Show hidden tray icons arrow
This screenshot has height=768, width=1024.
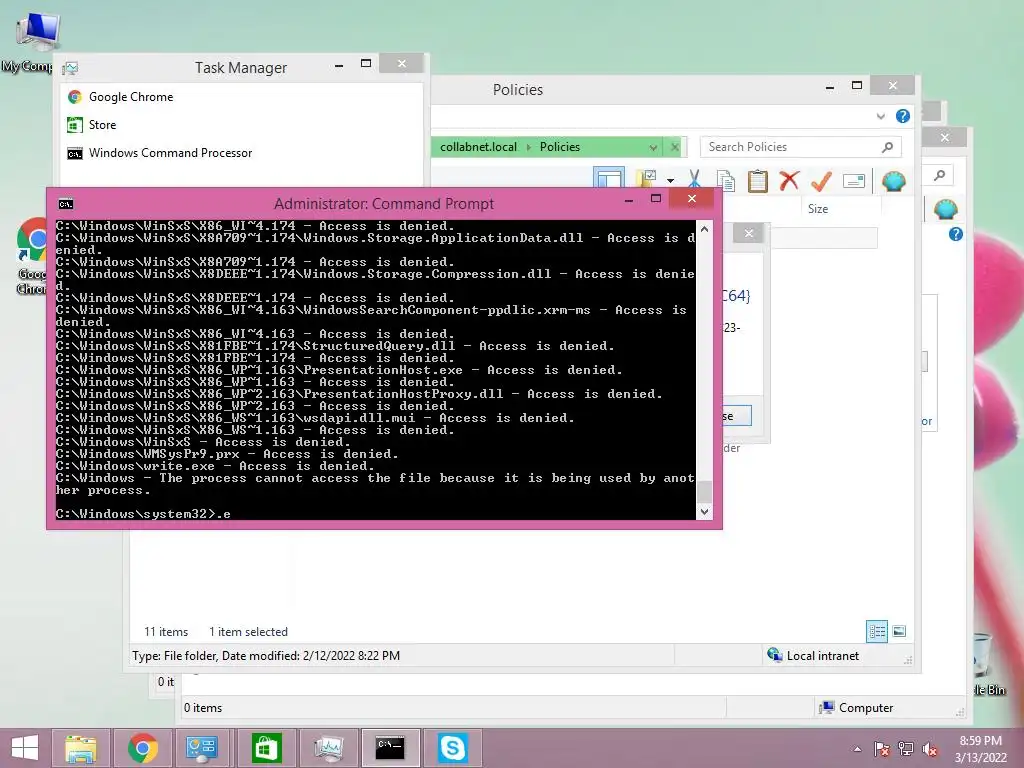[x=857, y=749]
